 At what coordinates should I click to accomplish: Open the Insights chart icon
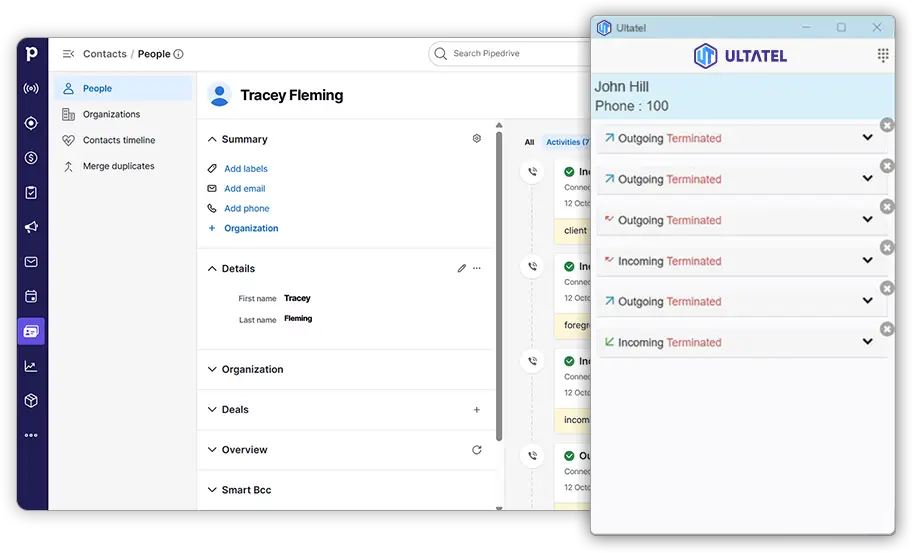tap(31, 366)
